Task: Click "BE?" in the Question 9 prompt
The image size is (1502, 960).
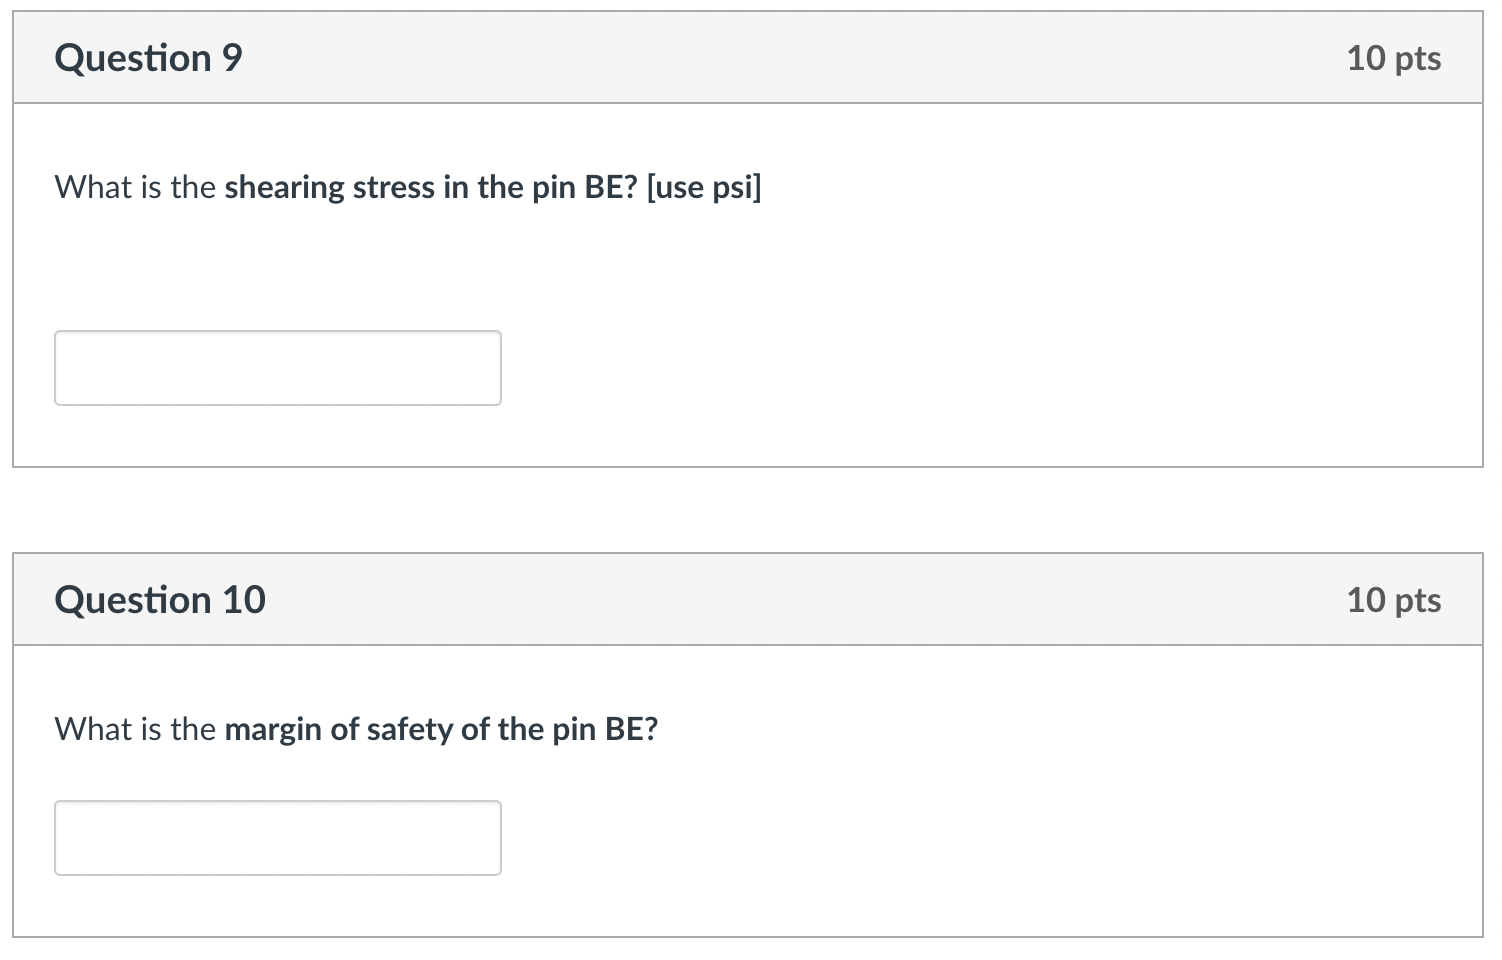Action: pyautogui.click(x=610, y=188)
